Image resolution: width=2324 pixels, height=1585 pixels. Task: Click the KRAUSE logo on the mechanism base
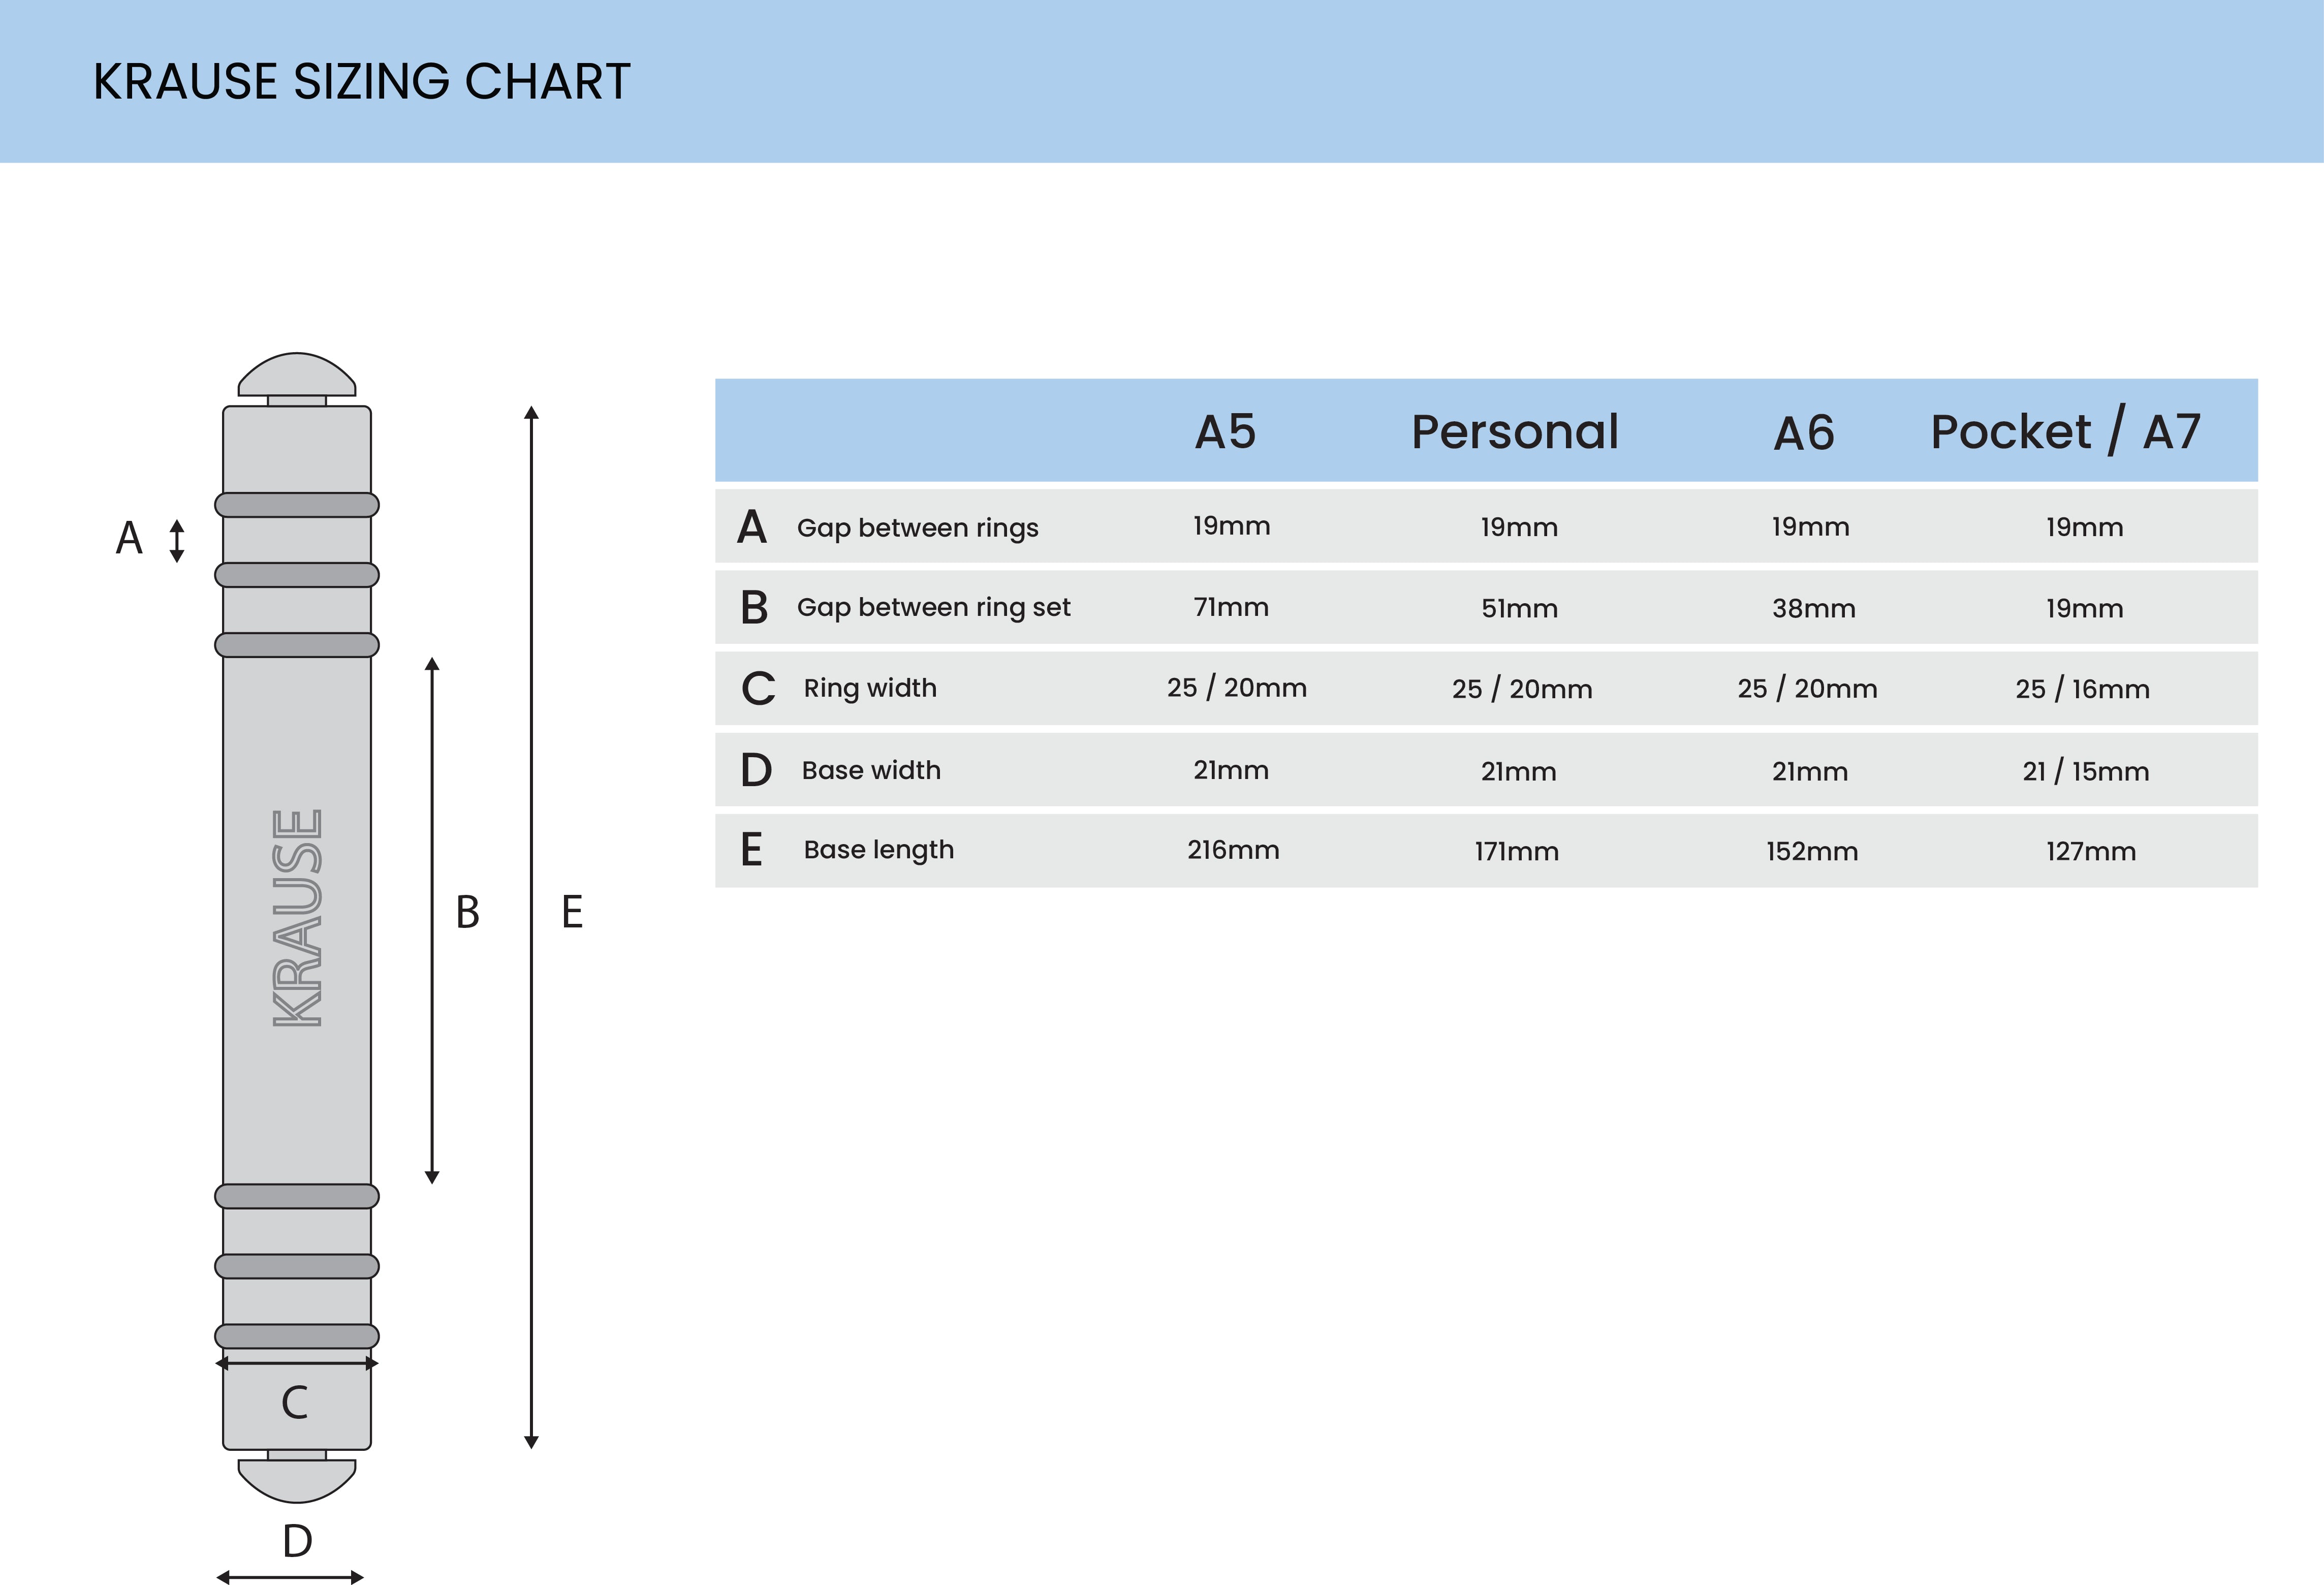pyautogui.click(x=297, y=917)
